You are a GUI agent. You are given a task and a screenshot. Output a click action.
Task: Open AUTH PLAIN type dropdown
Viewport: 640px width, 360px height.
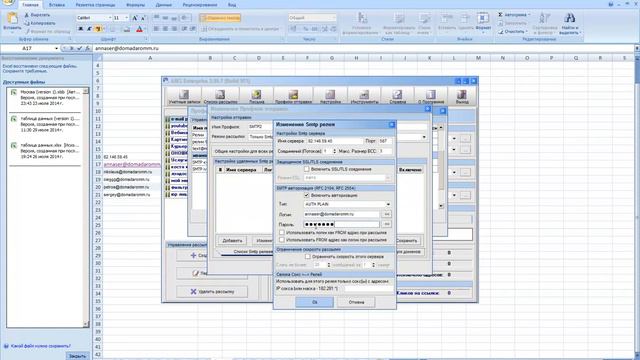pyautogui.click(x=388, y=204)
